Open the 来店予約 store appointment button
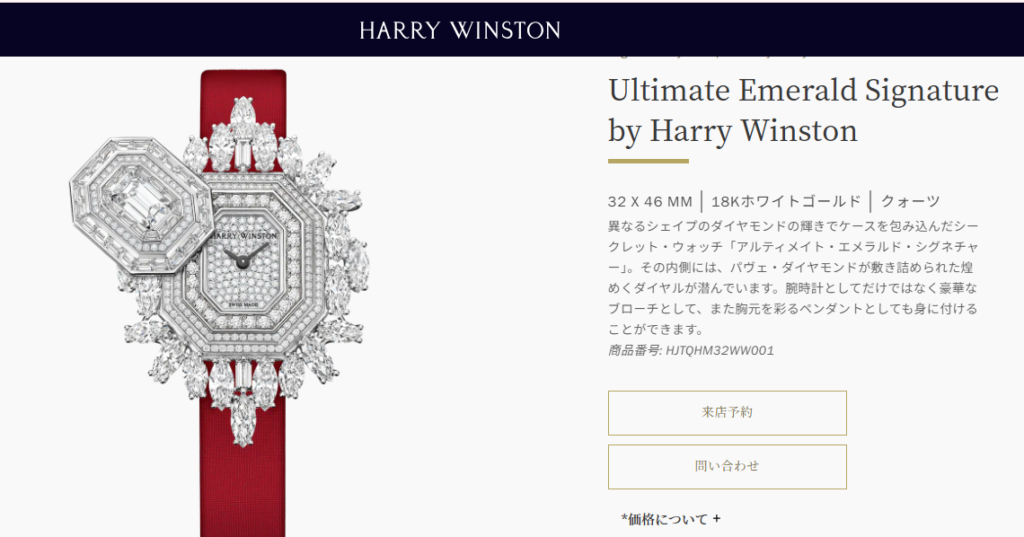Screen dimensions: 1024x537 click(x=727, y=413)
